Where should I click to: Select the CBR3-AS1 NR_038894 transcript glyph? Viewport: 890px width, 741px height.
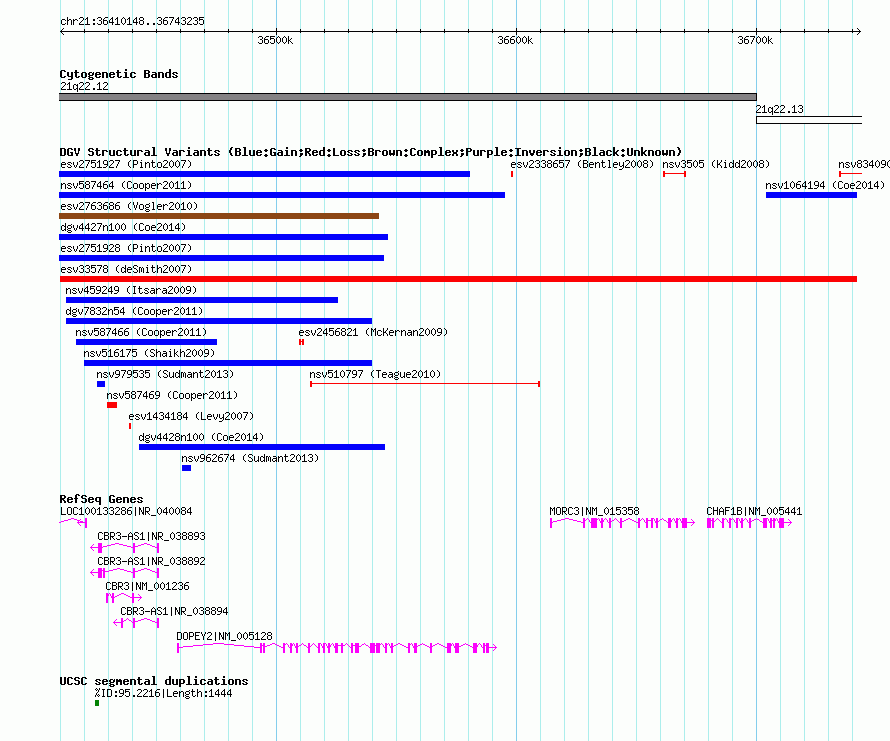click(136, 622)
